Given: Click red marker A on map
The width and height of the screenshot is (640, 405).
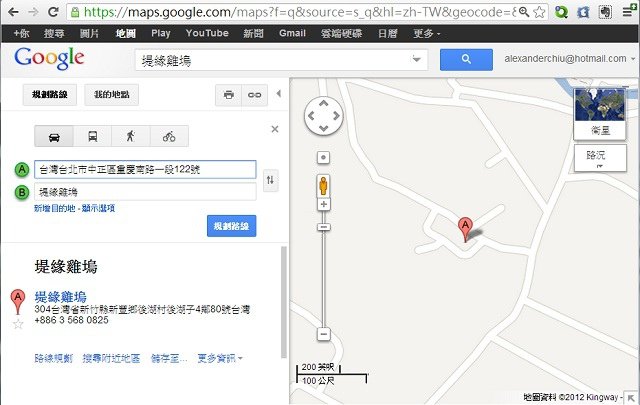Looking at the screenshot, I should (x=465, y=230).
